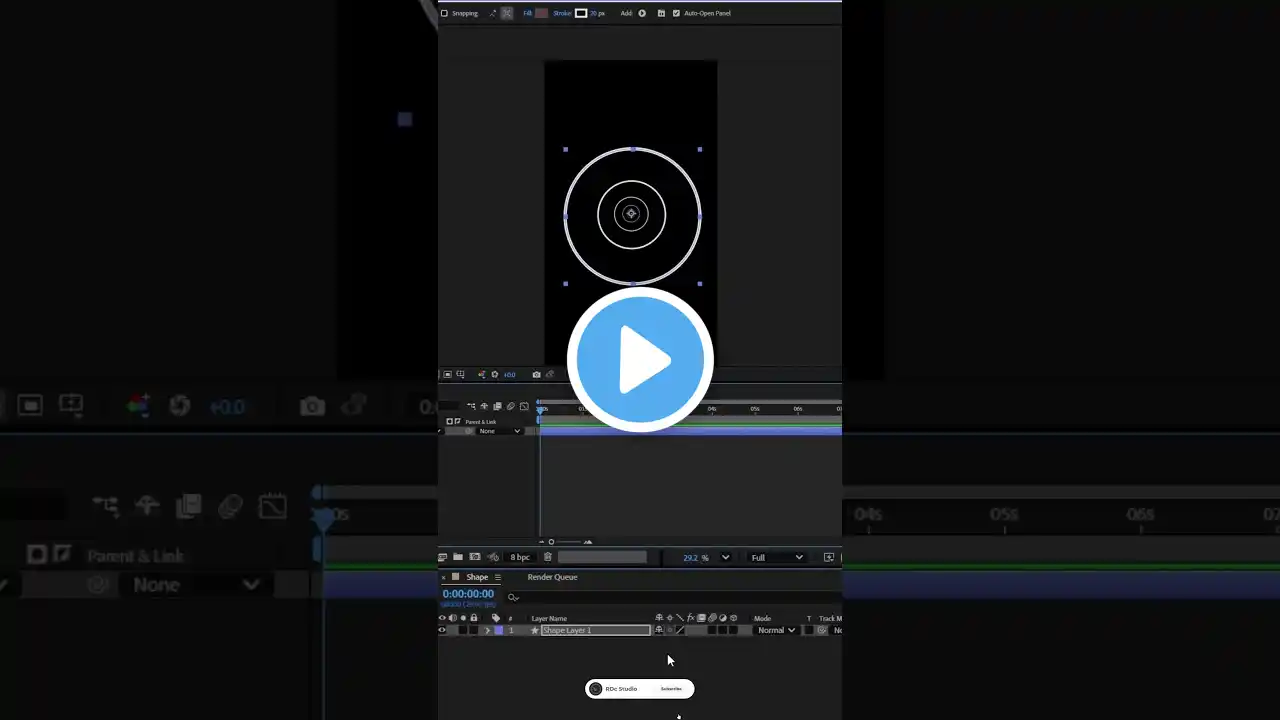Toggle the shy layers icon in timeline
The height and width of the screenshot is (720, 1280).
[x=484, y=406]
